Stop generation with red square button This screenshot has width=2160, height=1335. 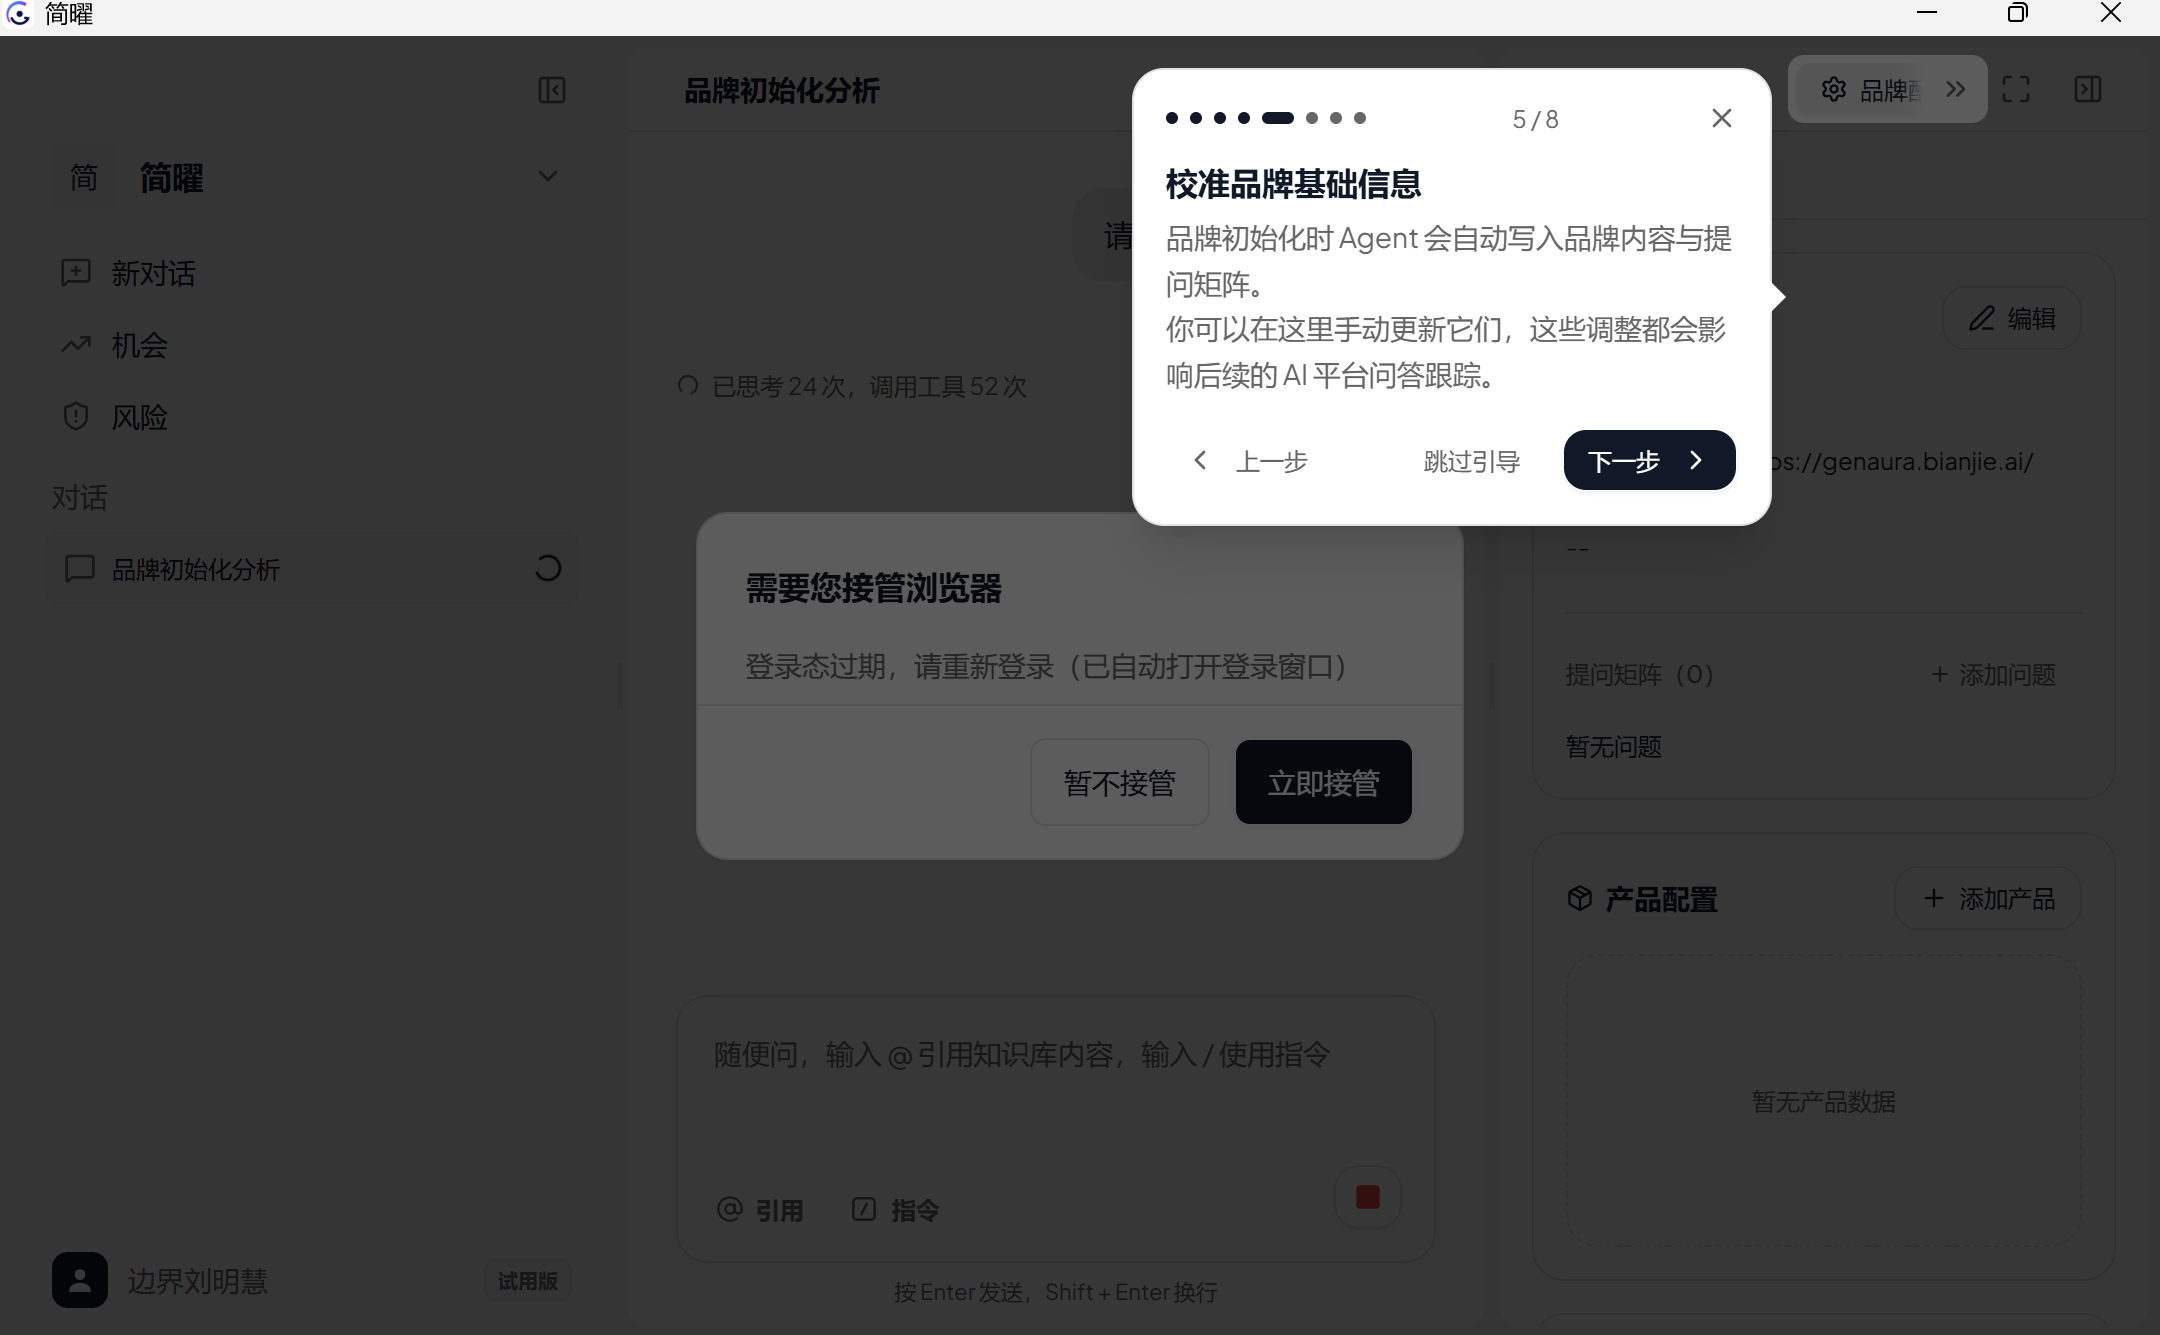click(x=1368, y=1197)
